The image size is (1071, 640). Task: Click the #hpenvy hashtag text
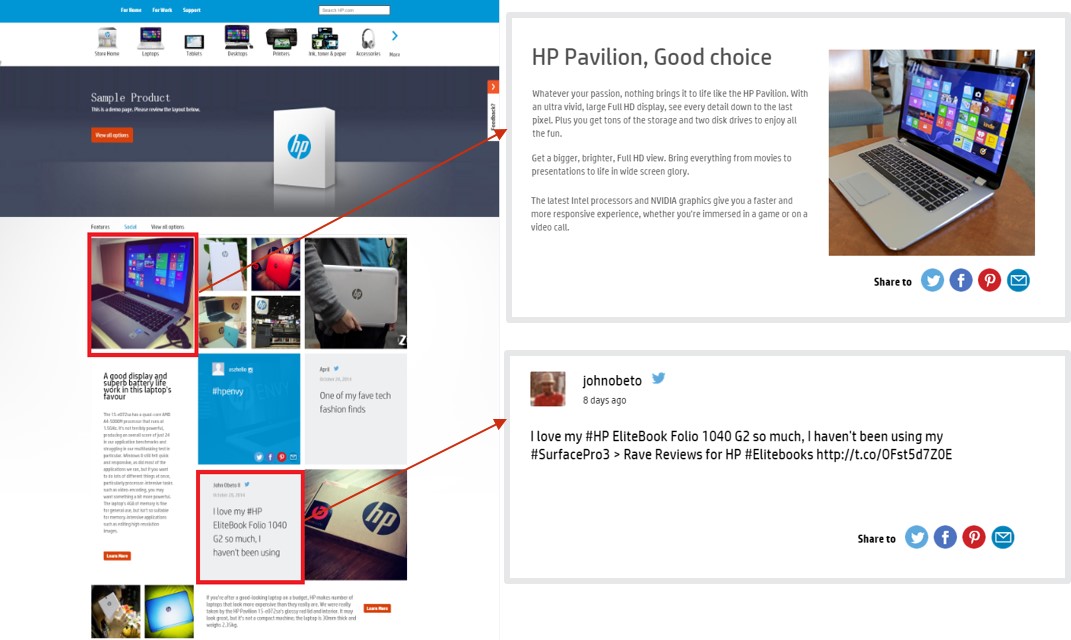[x=227, y=391]
